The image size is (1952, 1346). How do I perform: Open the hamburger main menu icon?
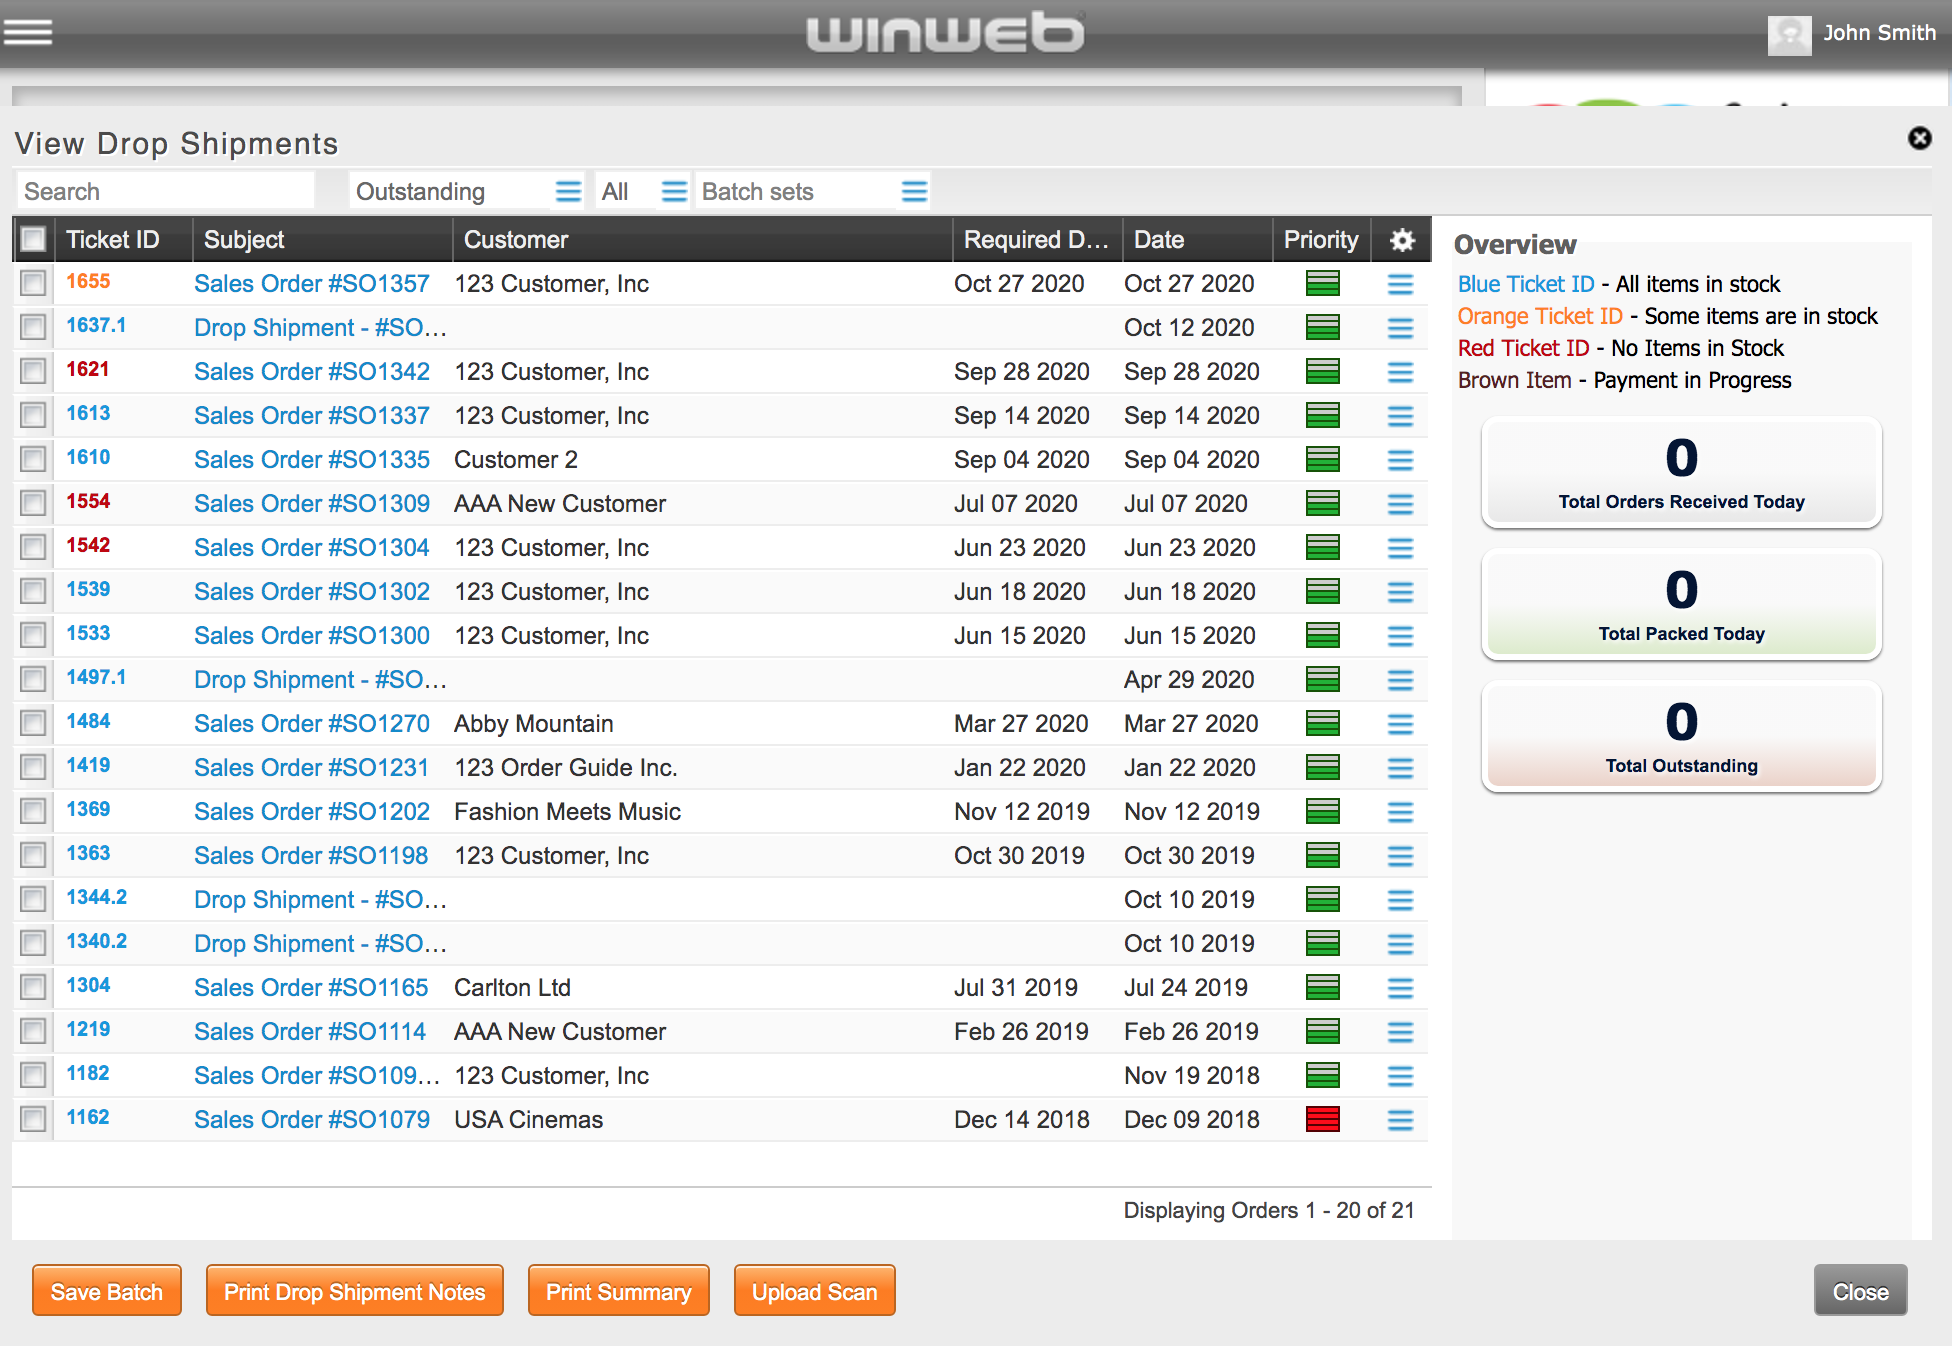point(28,32)
